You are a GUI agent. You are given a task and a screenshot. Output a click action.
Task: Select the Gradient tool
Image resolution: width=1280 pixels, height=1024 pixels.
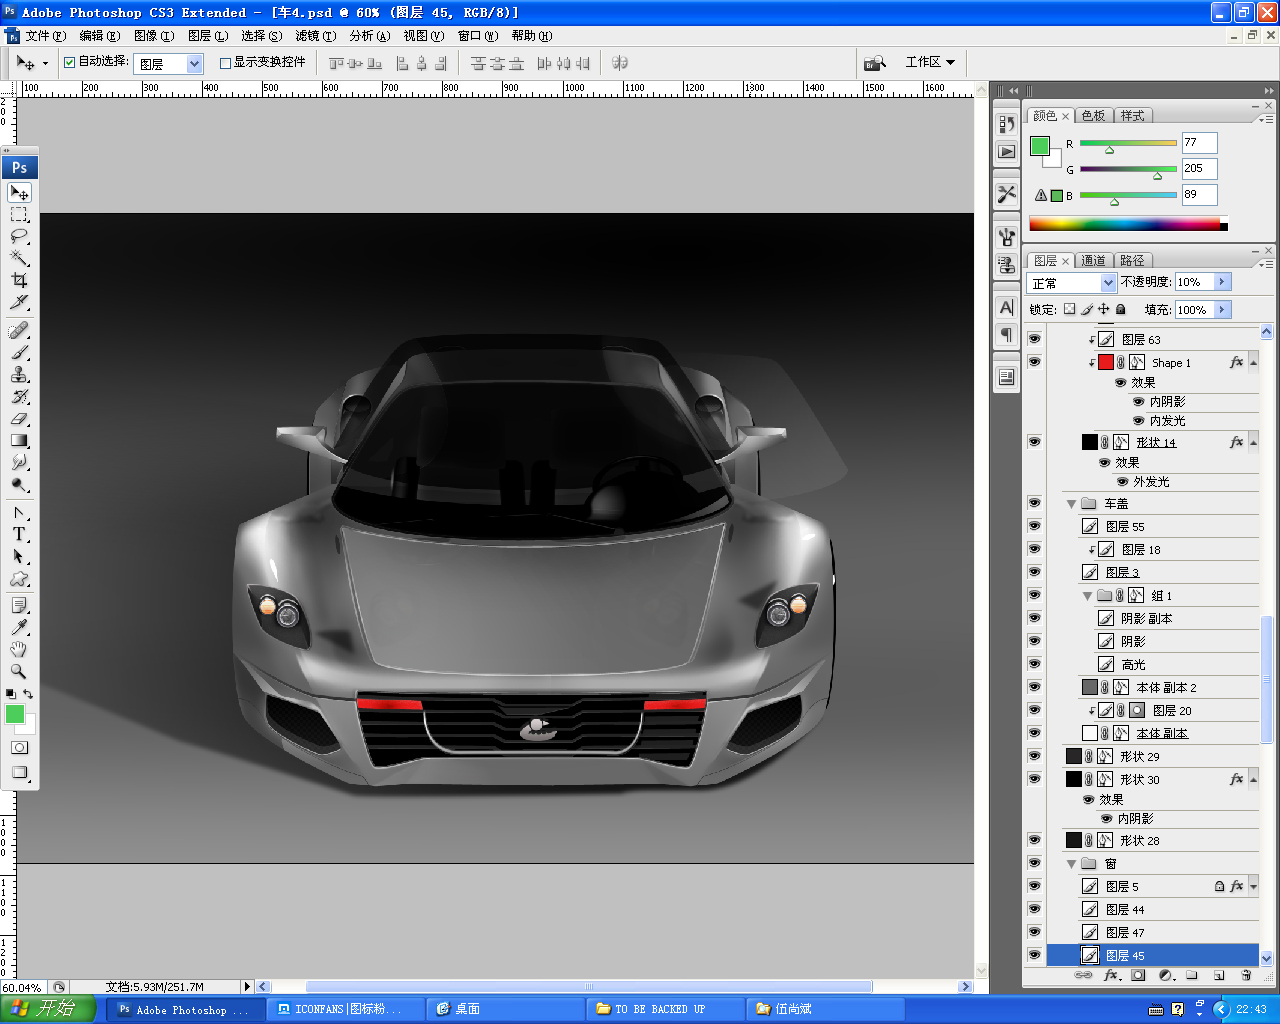[x=20, y=440]
